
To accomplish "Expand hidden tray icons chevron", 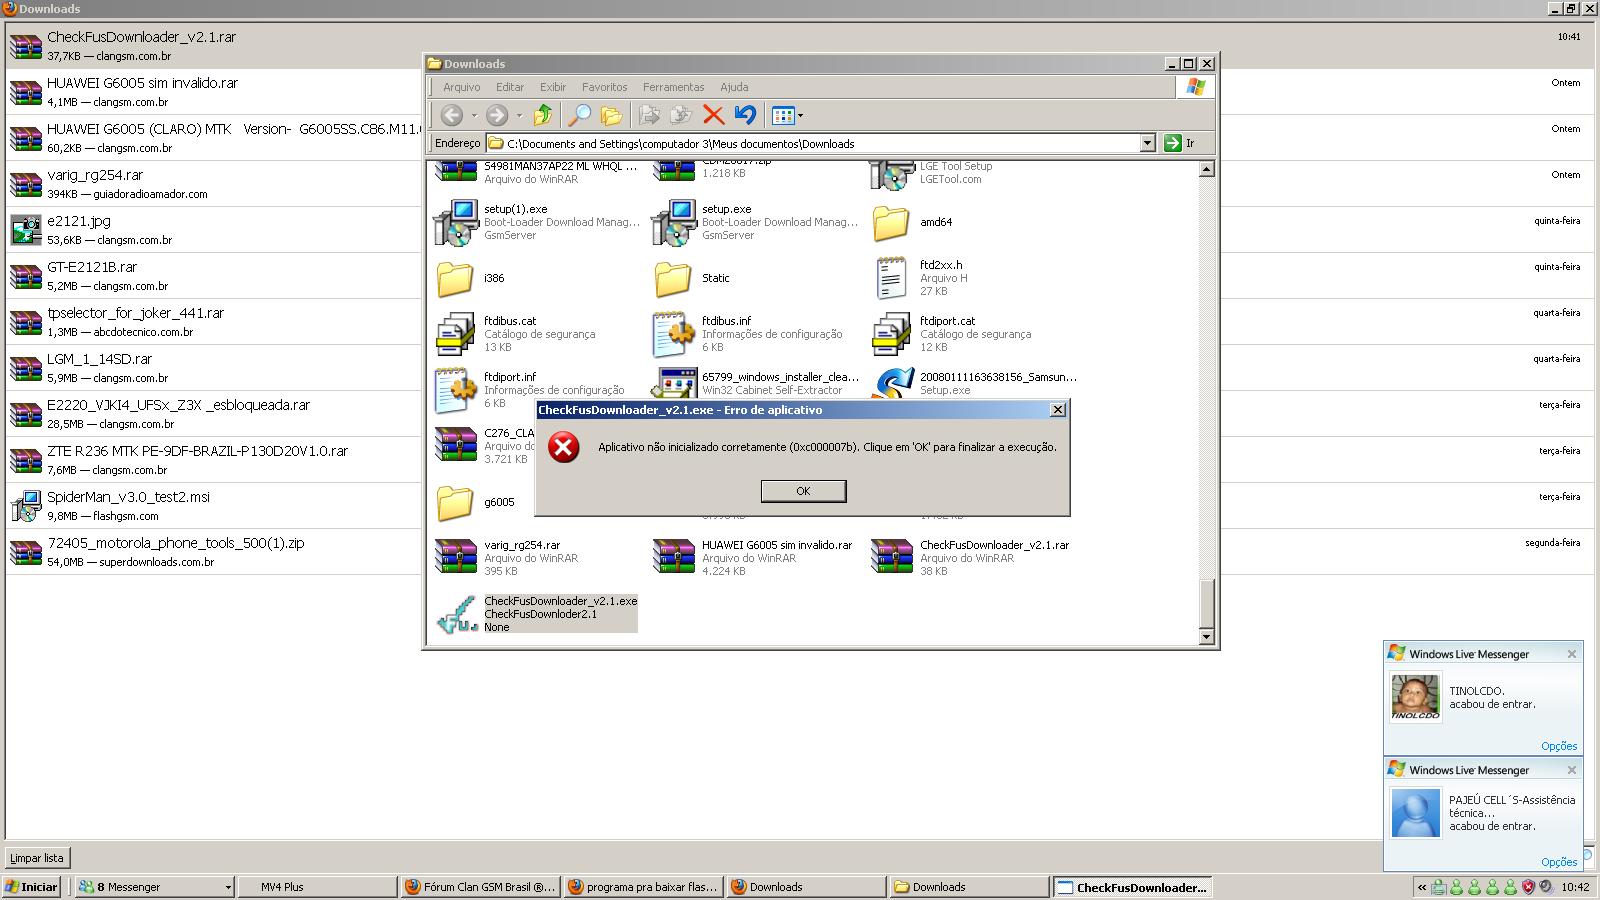I will pos(1421,887).
